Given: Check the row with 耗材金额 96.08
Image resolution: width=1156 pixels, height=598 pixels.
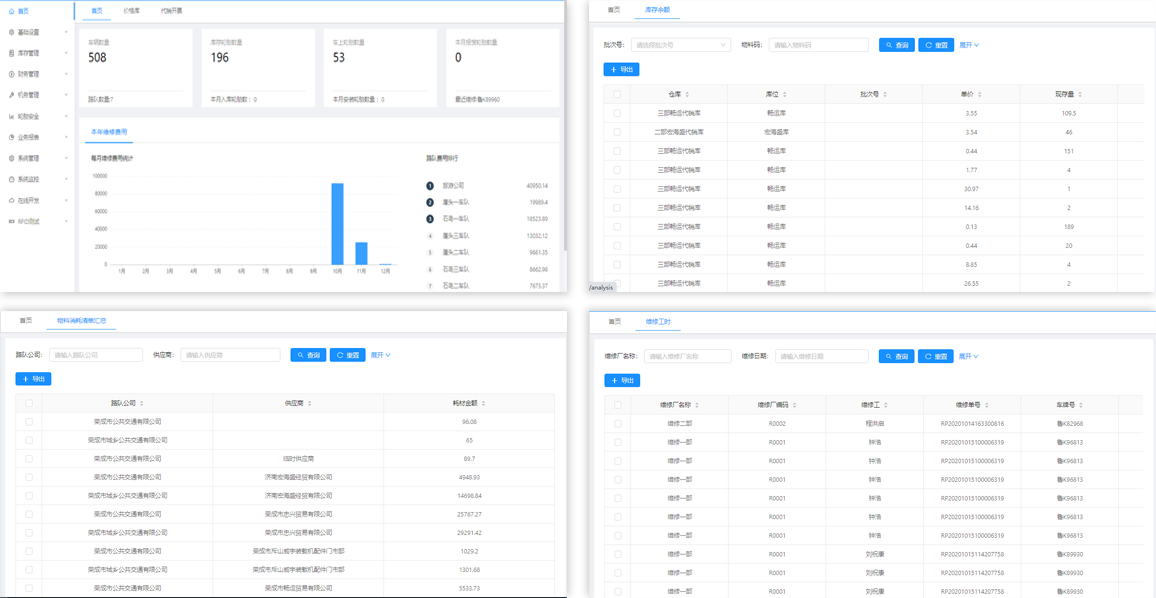Looking at the screenshot, I should coord(29,422).
